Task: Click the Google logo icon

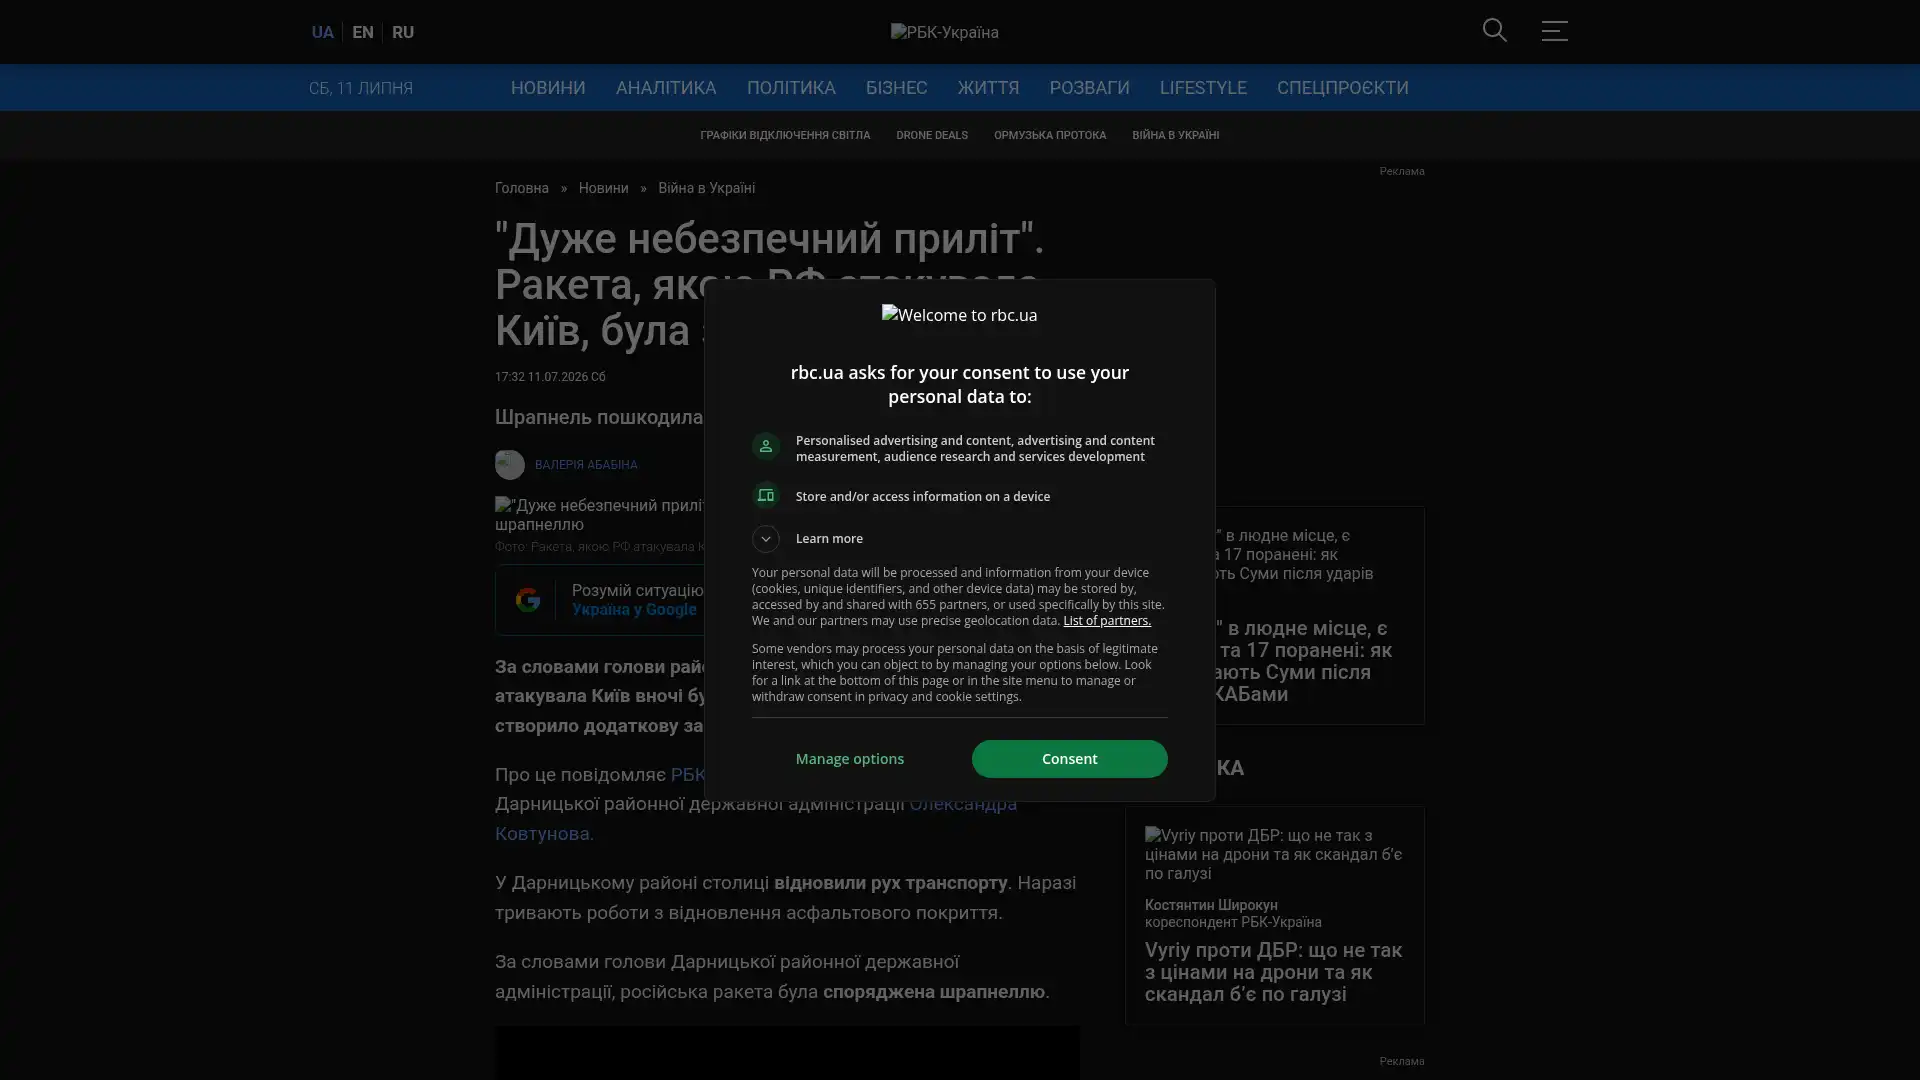Action: pos(527,600)
